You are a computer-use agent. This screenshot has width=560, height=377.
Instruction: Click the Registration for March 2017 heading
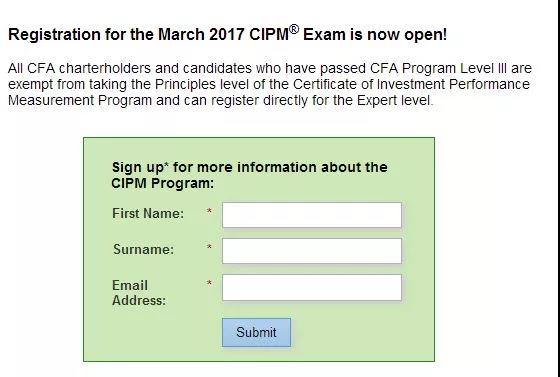tap(228, 34)
